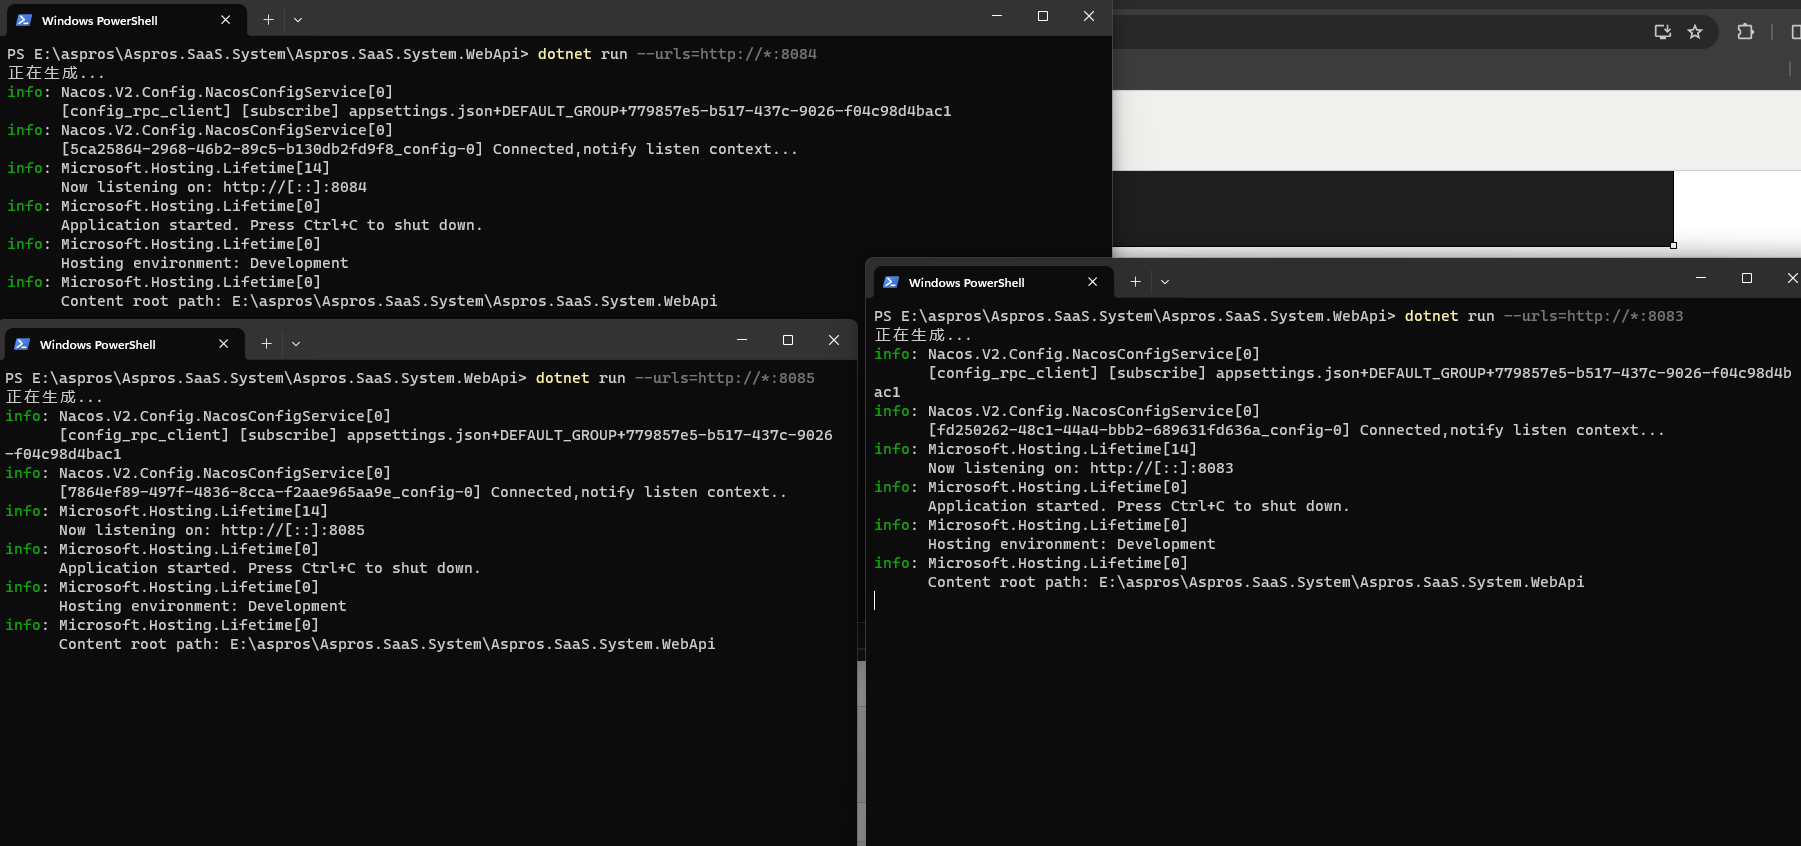Viewport: 1801px width, 846px height.
Task: Click the 7864ef89 config Connected line in 8085 window
Action: click(x=423, y=492)
